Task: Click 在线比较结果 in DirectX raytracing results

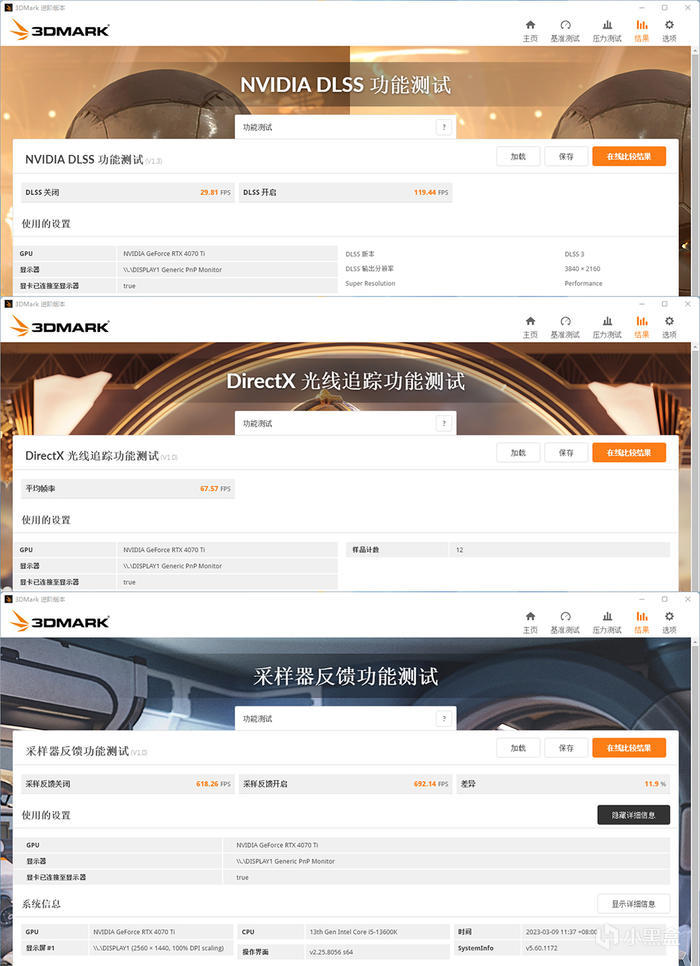Action: 629,453
